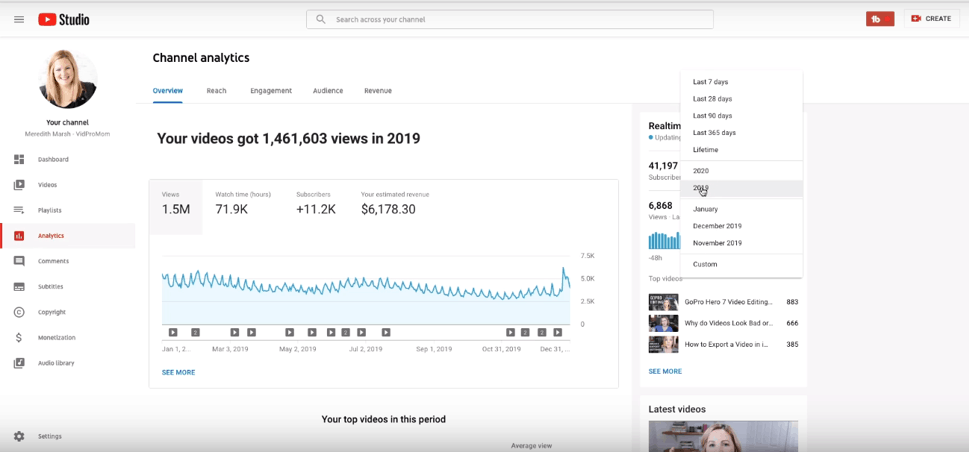Select Analytics in the sidebar
This screenshot has width=969, height=452.
[x=67, y=236]
